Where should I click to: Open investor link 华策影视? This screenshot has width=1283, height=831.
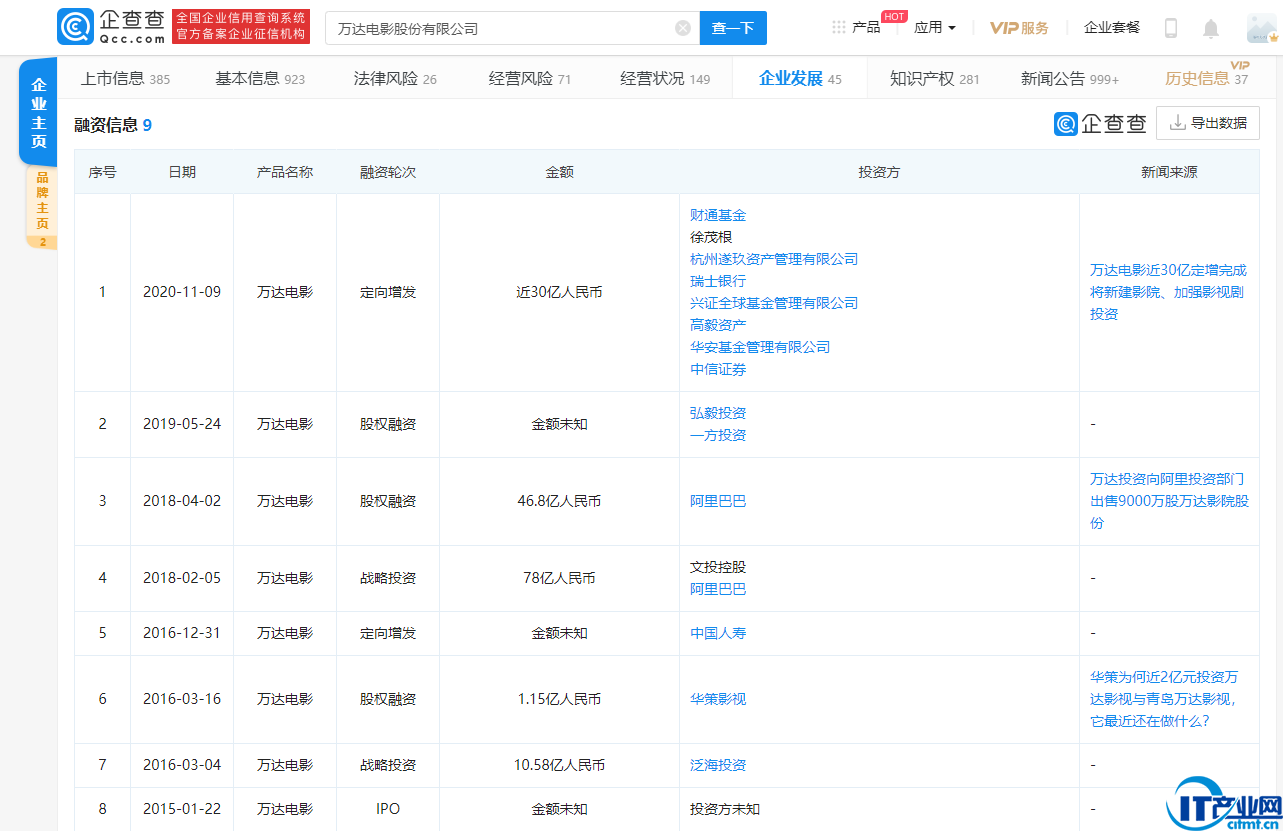[718, 699]
